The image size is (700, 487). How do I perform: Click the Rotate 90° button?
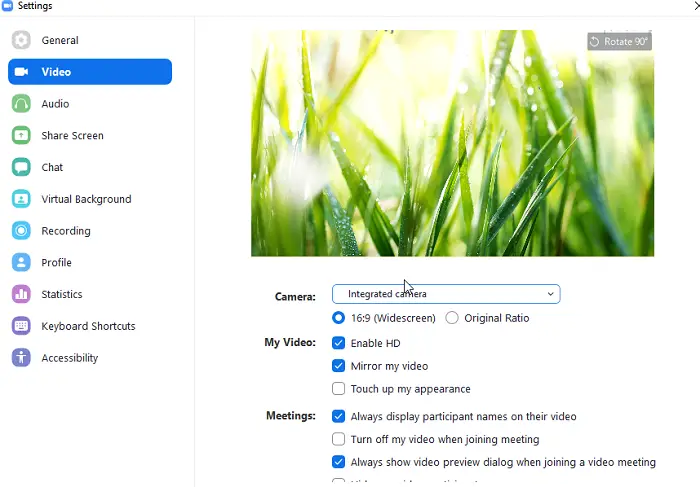point(619,42)
